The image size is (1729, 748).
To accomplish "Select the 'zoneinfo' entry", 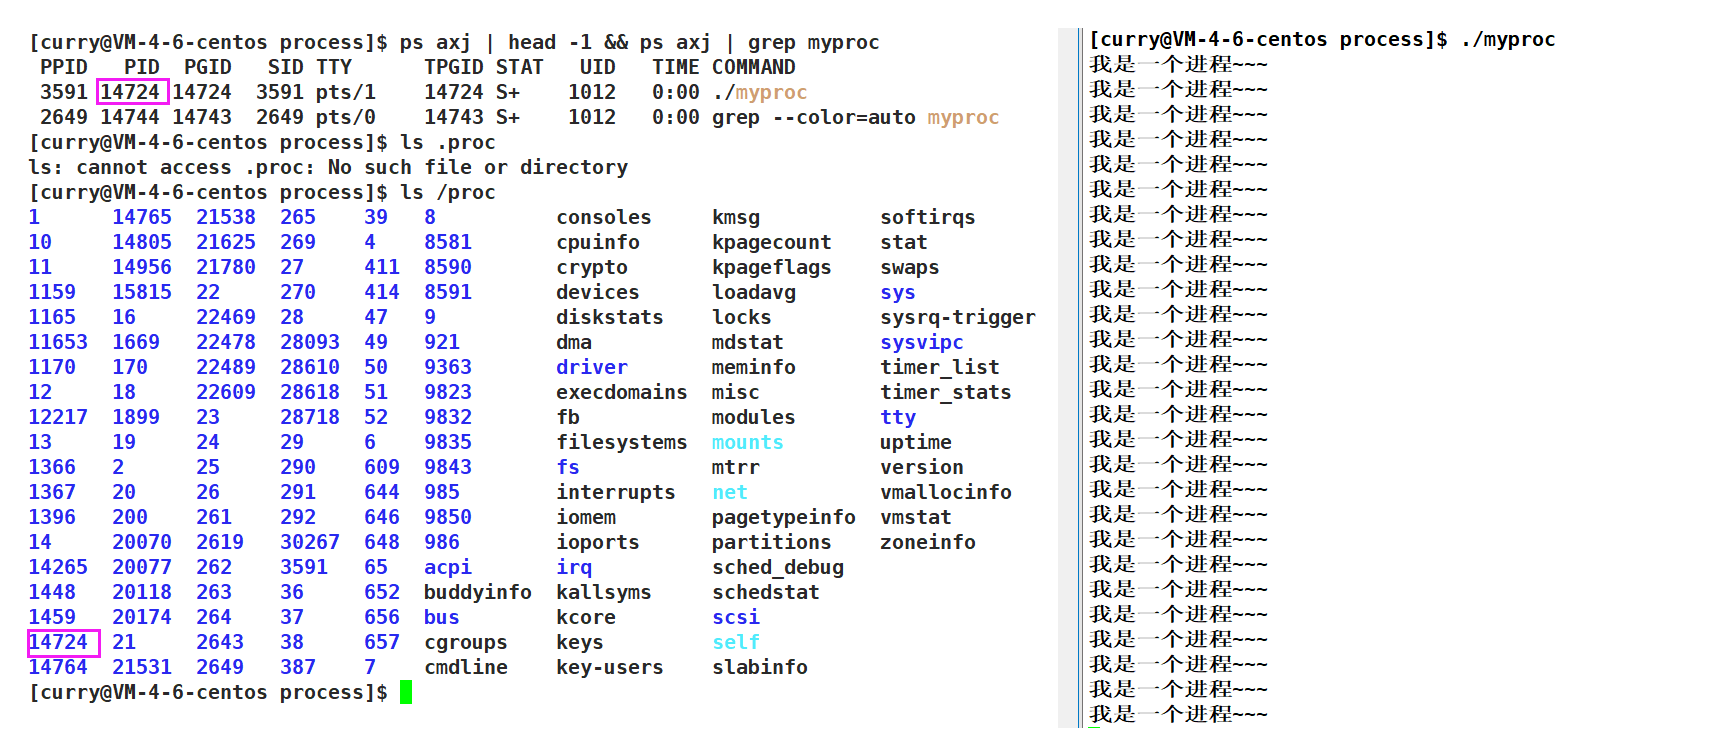I will pos(927,543).
